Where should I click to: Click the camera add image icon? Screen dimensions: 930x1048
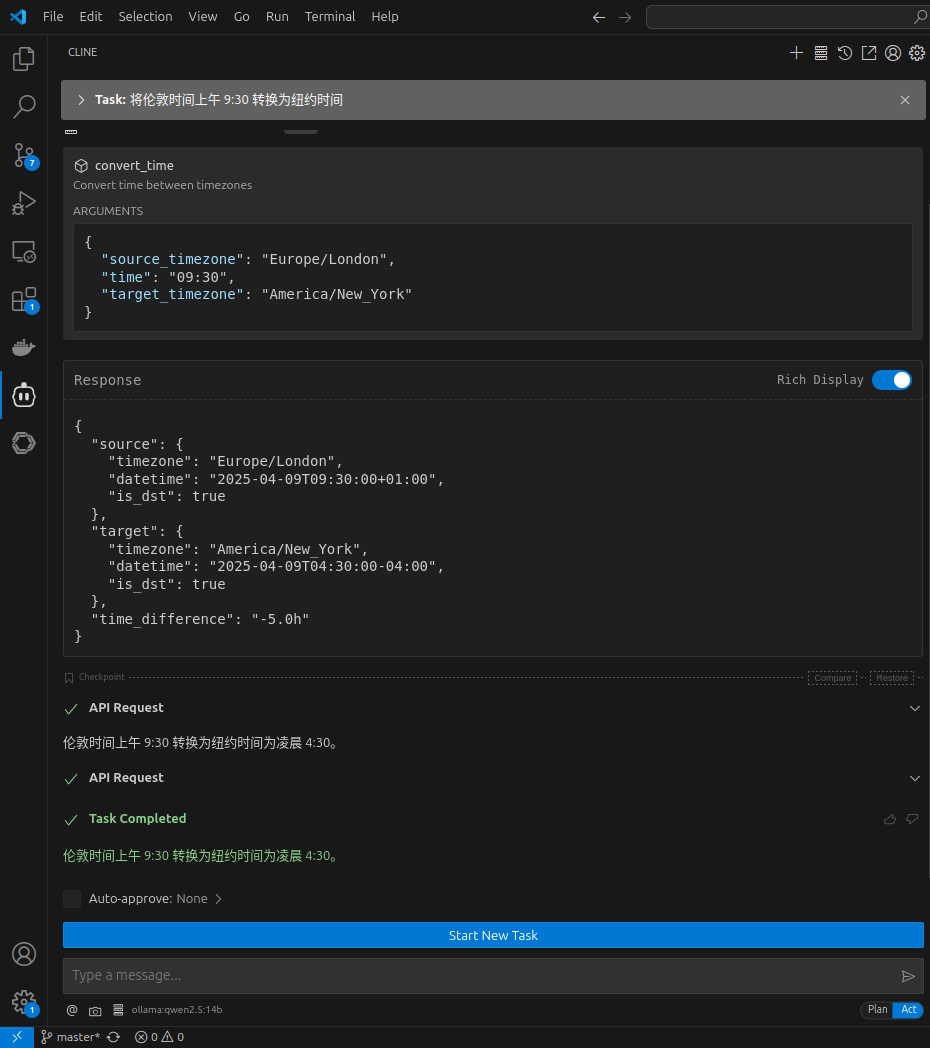tap(95, 1011)
